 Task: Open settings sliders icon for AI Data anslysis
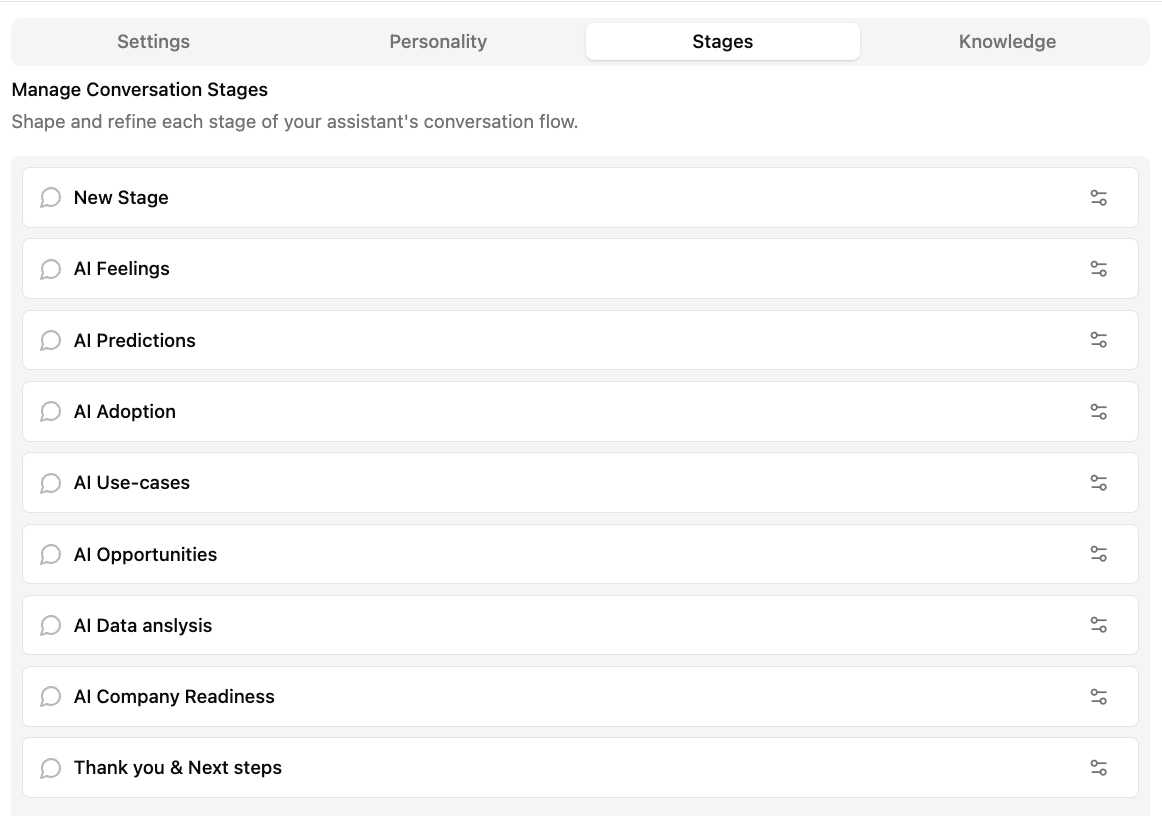(x=1098, y=625)
